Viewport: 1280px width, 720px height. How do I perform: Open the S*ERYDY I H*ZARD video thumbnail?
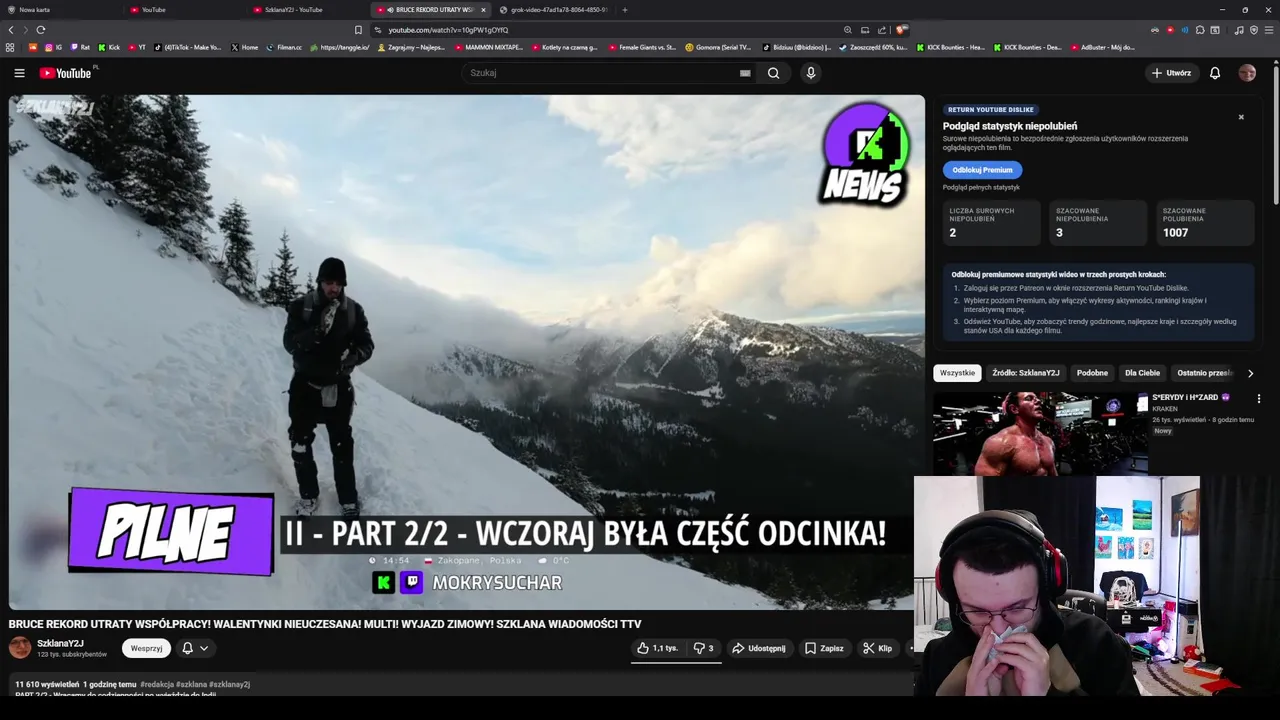pos(1040,433)
